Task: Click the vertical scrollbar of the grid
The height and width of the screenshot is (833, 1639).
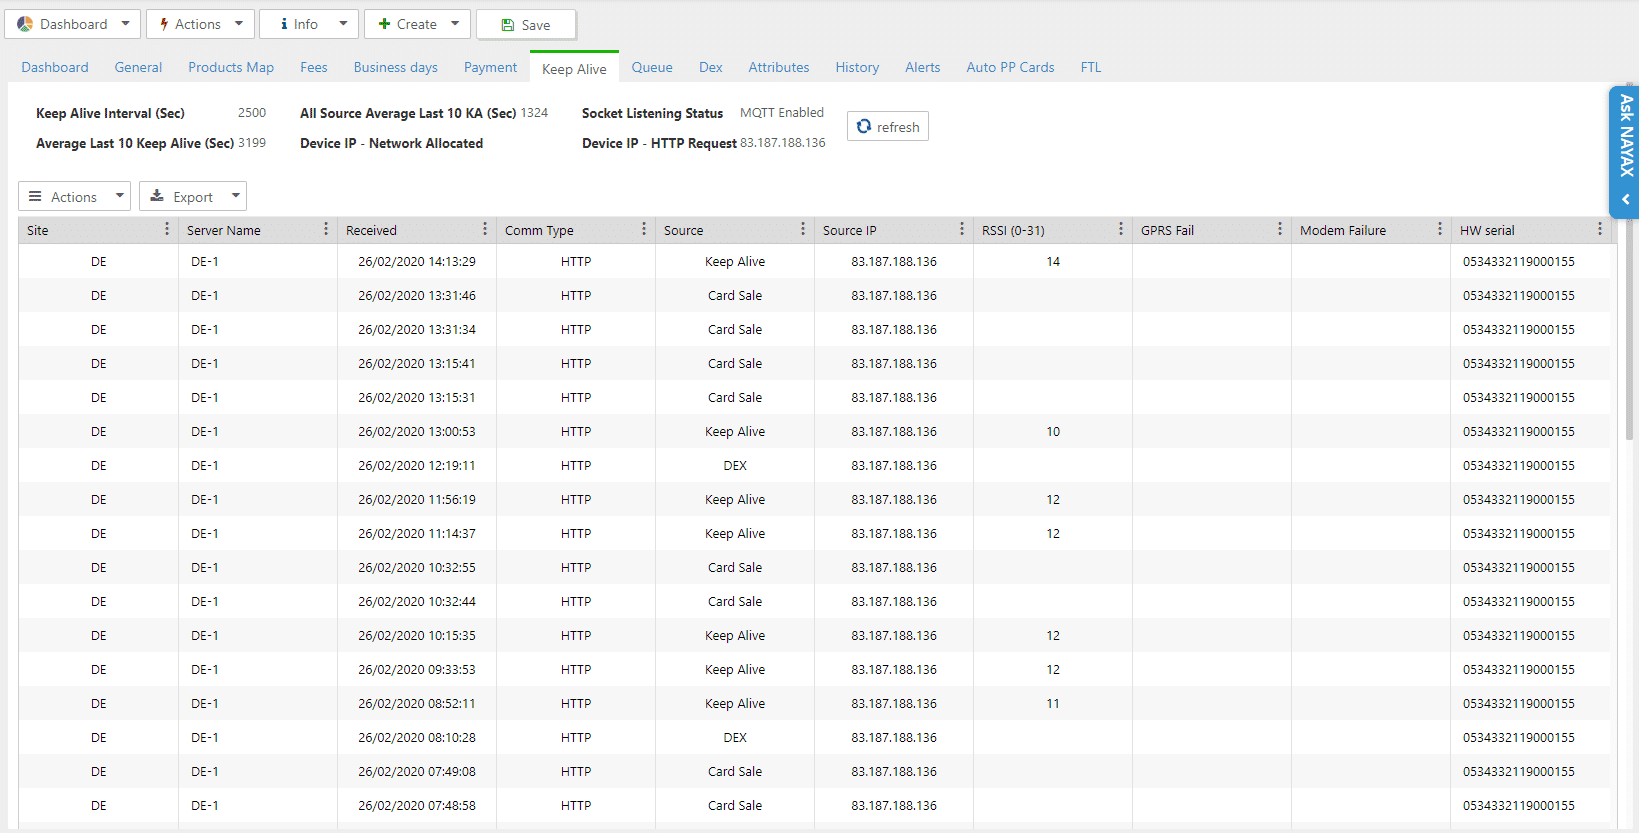Action: (1629, 330)
